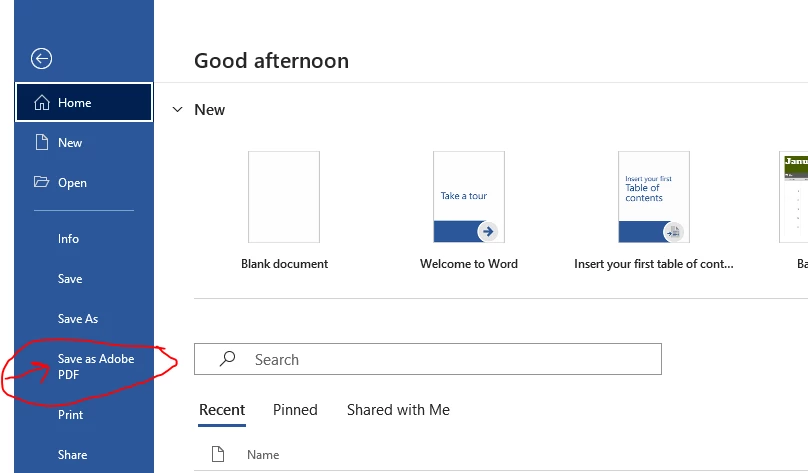Open the calendar template thumbnail at right edge
The image size is (808, 473).
(x=794, y=197)
